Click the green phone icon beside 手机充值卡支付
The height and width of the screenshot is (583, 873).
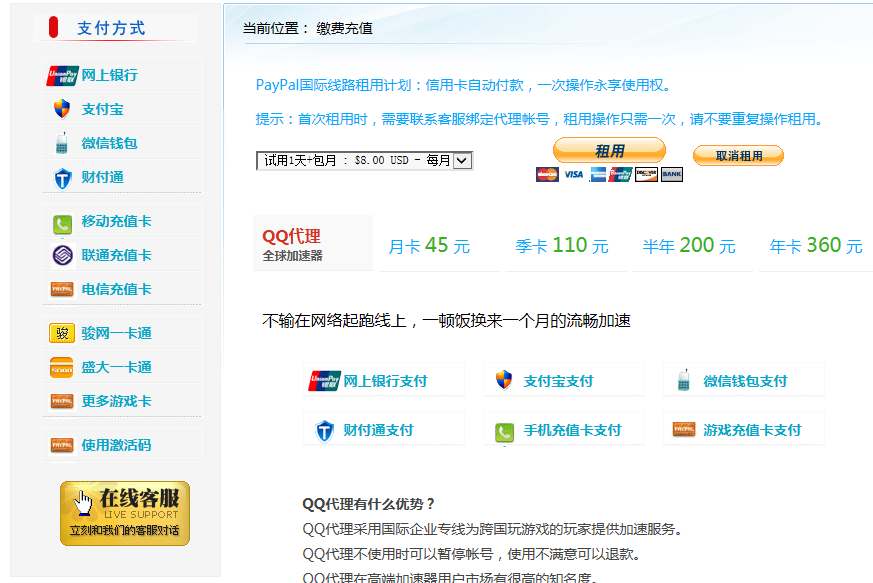pyautogui.click(x=504, y=433)
